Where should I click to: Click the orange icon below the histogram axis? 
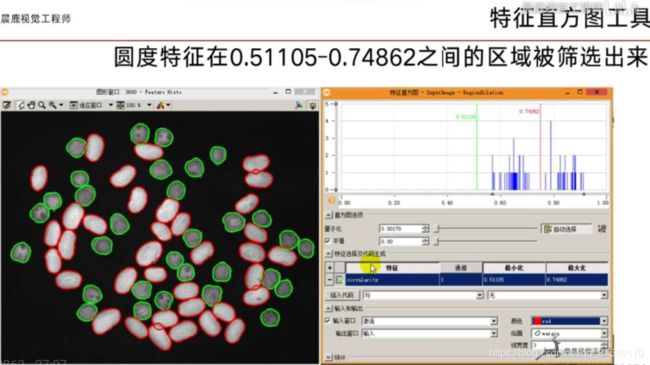(x=331, y=201)
